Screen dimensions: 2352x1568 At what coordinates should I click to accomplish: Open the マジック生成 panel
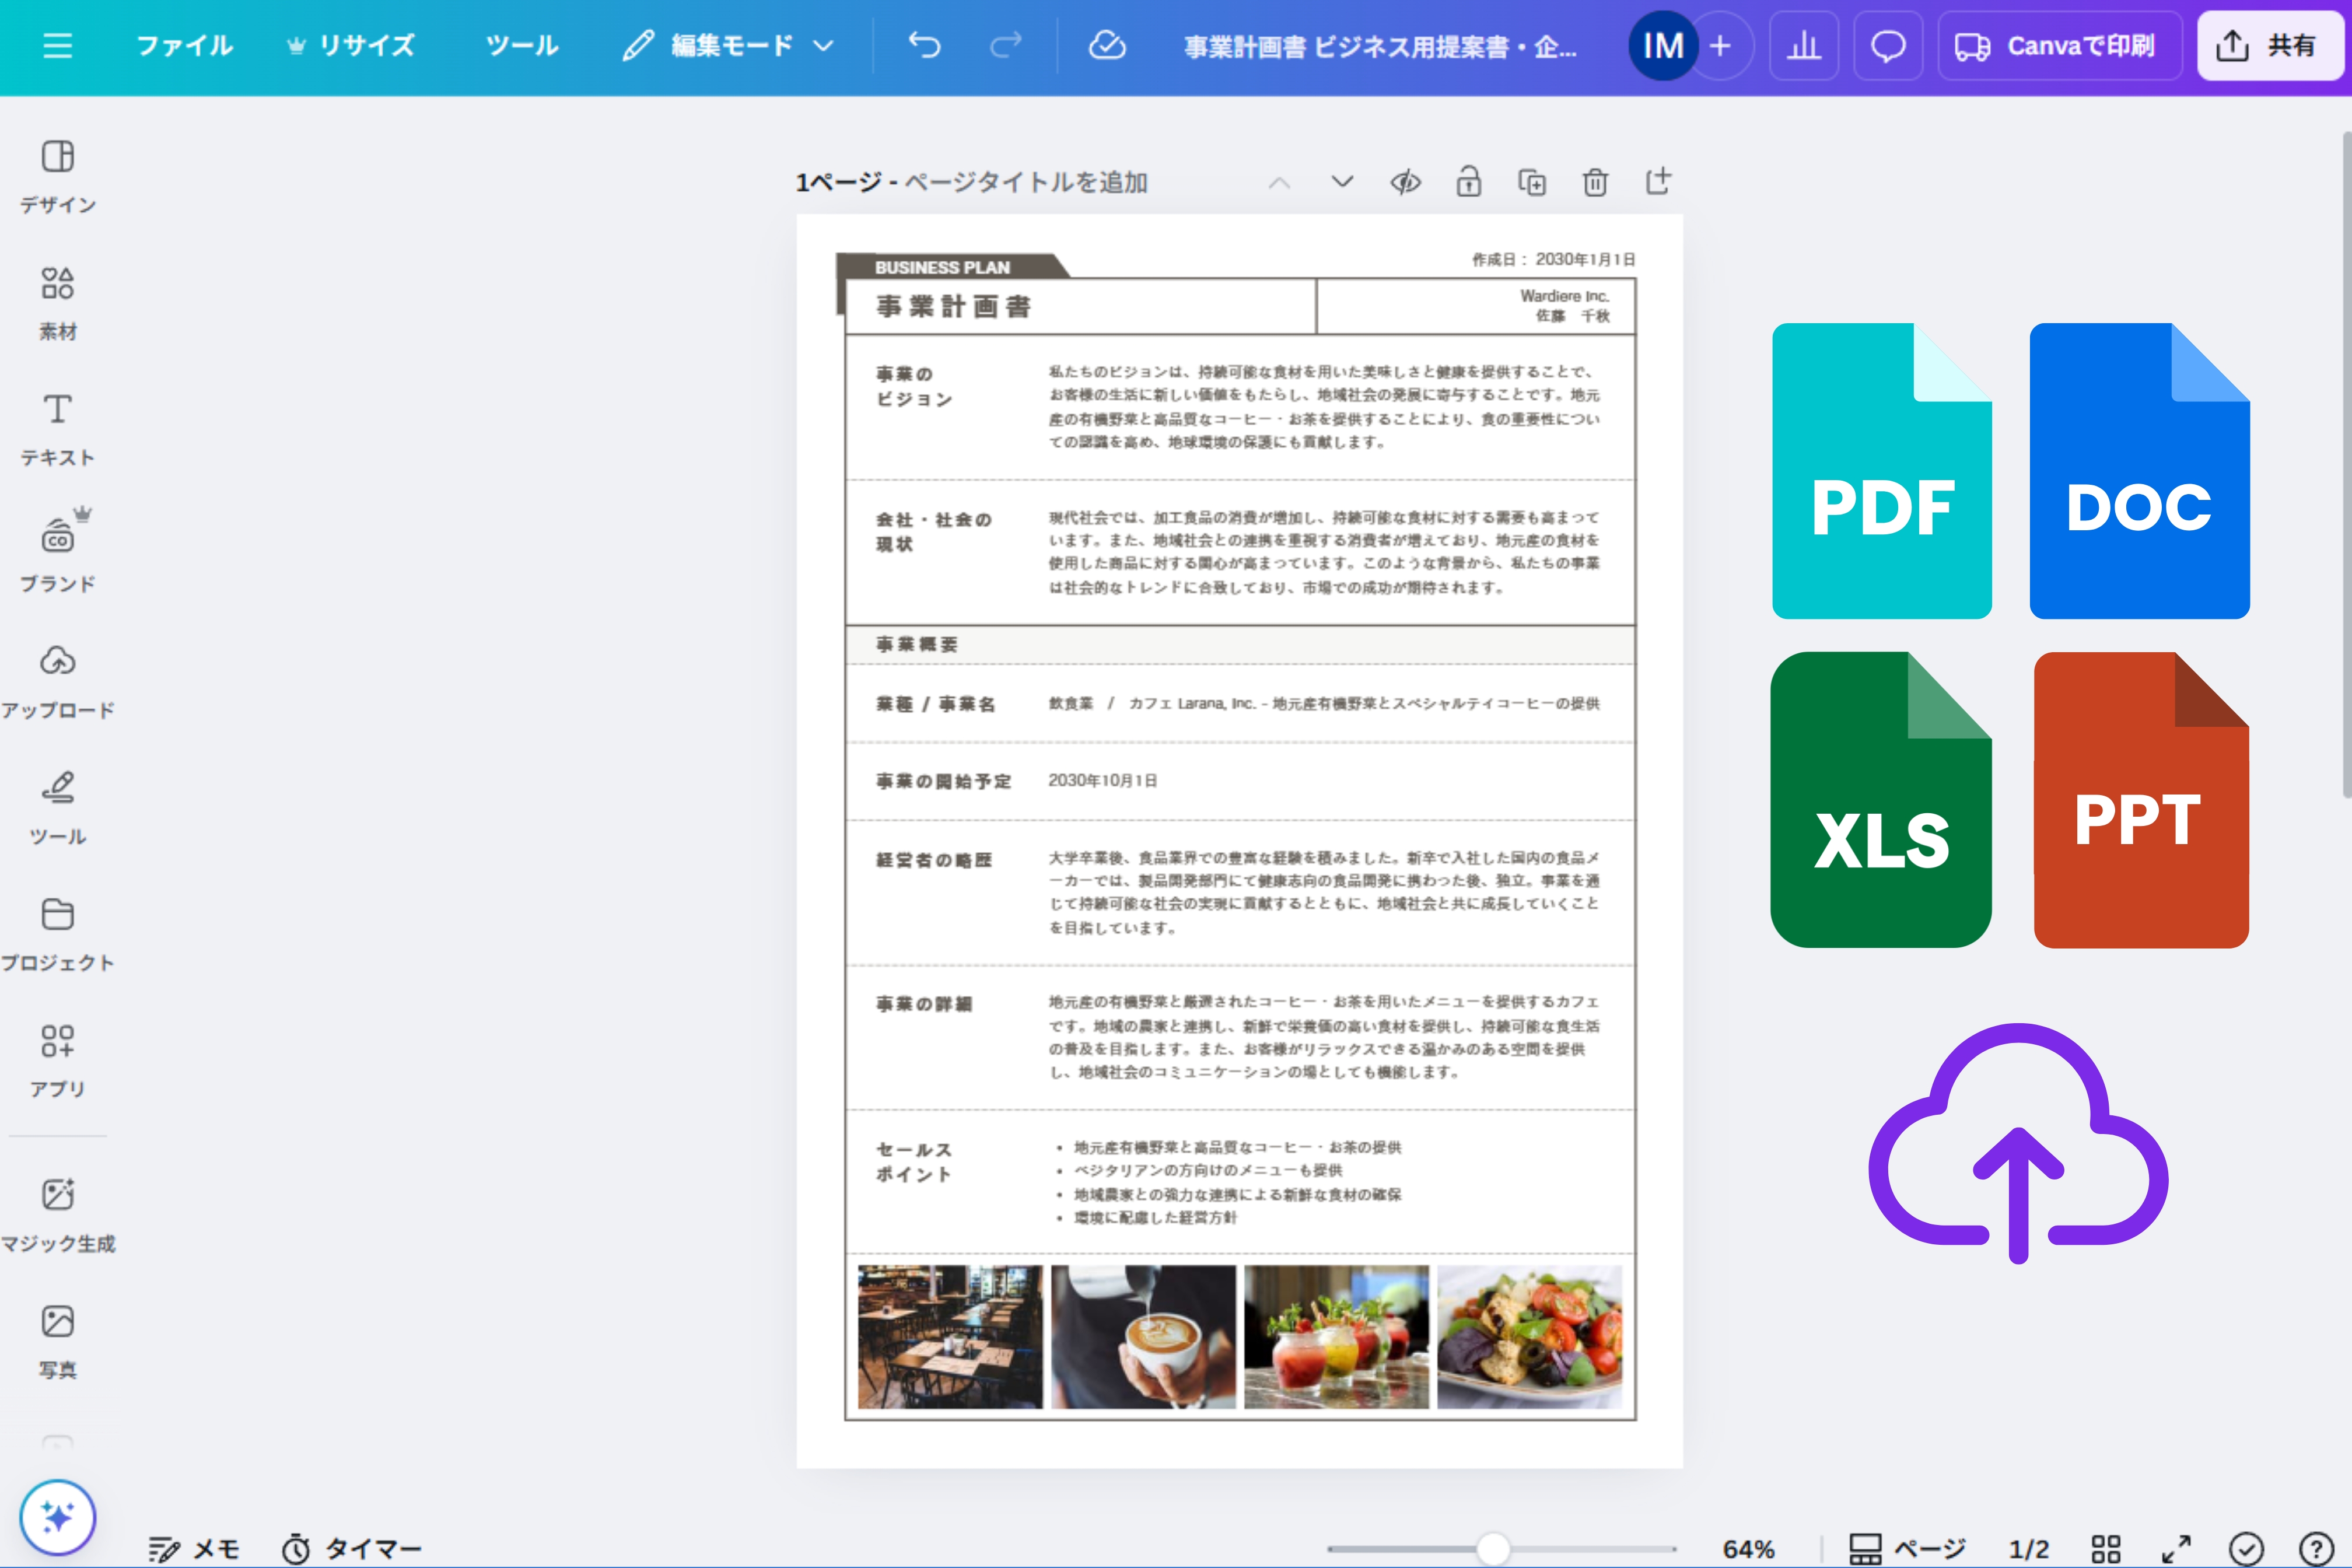58,1215
